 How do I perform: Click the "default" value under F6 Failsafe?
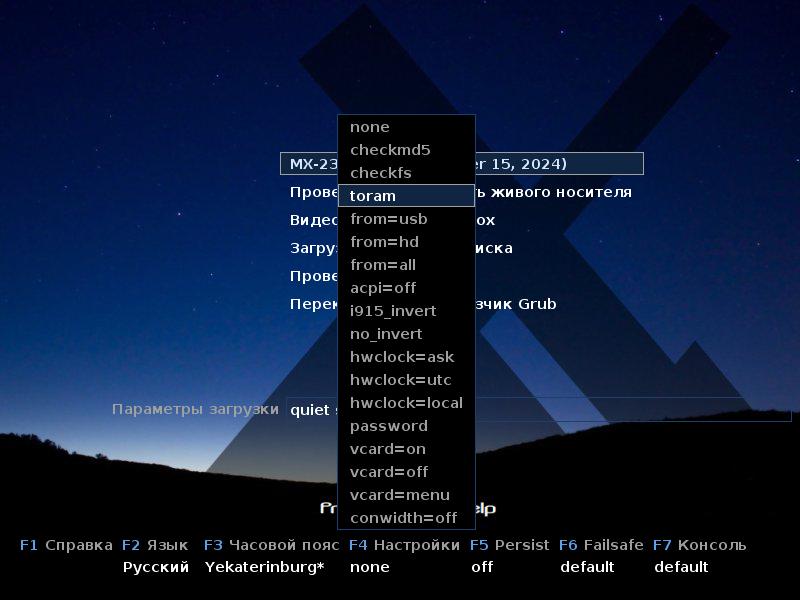587,567
